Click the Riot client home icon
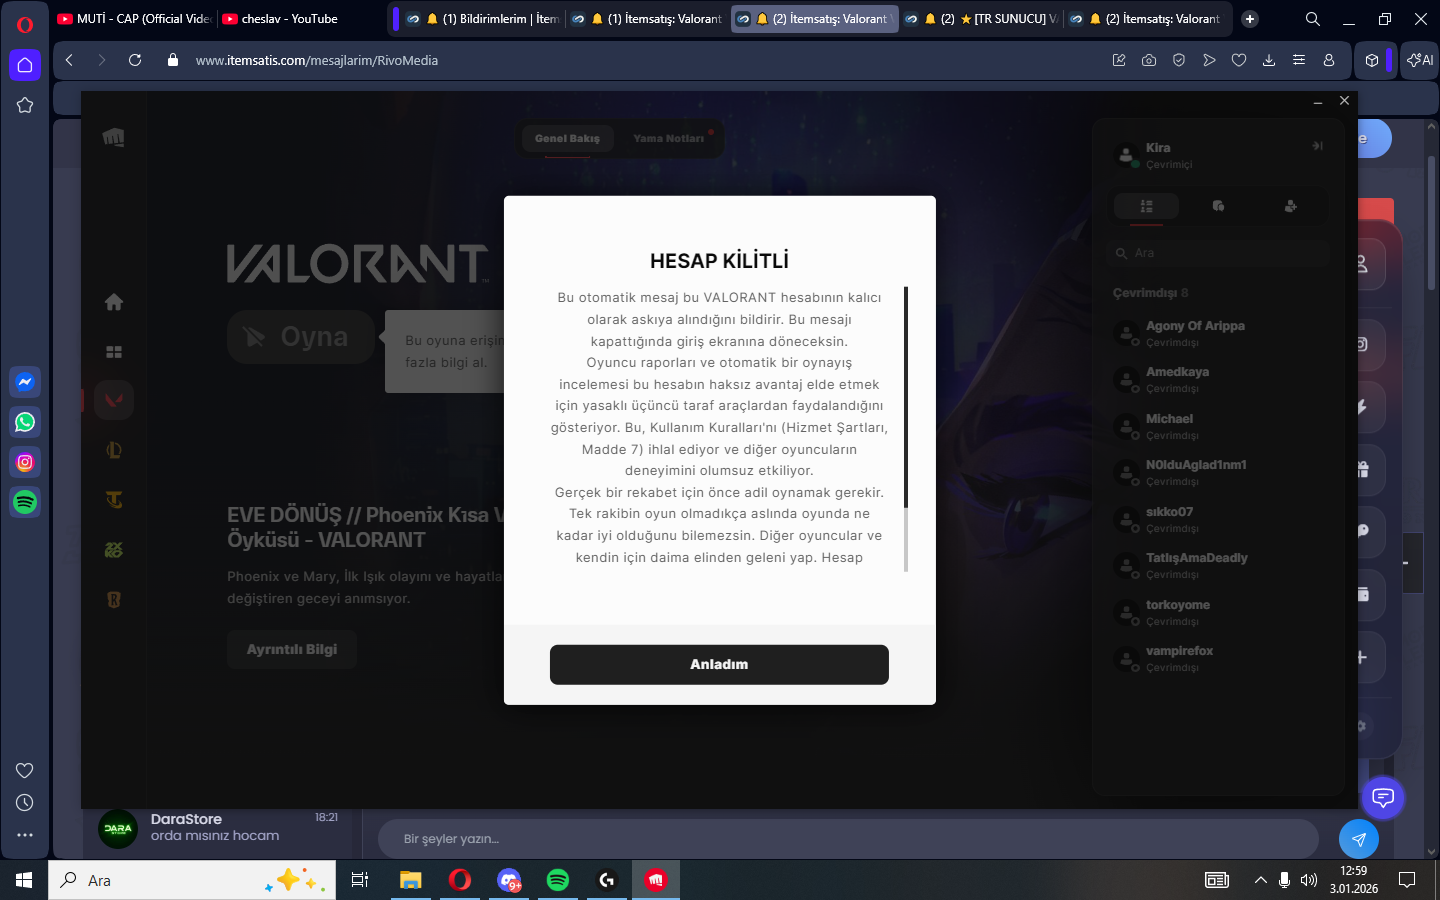1440x900 pixels. pyautogui.click(x=114, y=302)
